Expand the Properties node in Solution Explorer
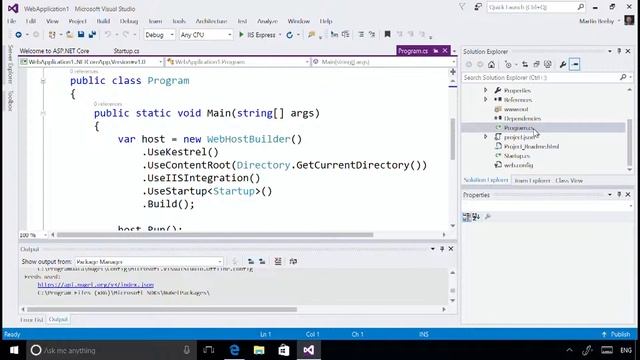The width and height of the screenshot is (640, 360). pyautogui.click(x=486, y=90)
